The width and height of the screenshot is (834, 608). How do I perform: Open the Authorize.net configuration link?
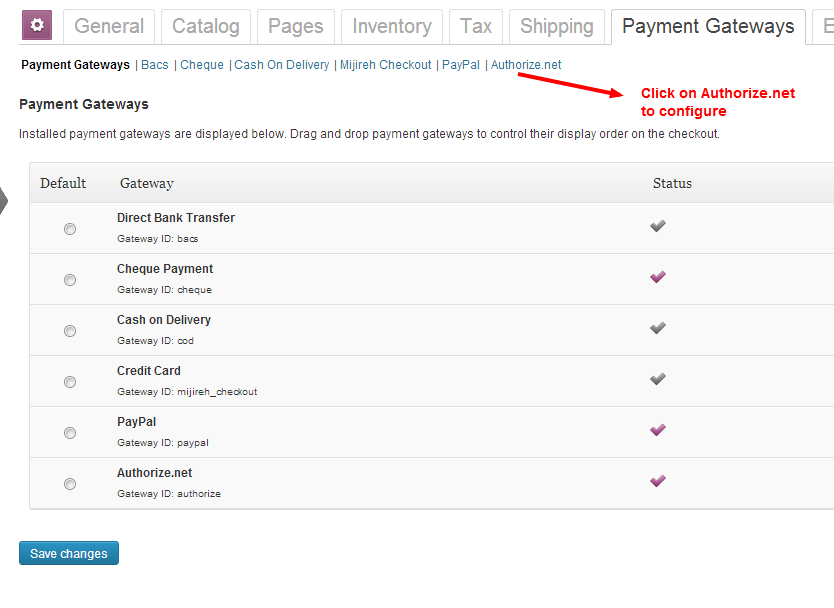[x=526, y=65]
